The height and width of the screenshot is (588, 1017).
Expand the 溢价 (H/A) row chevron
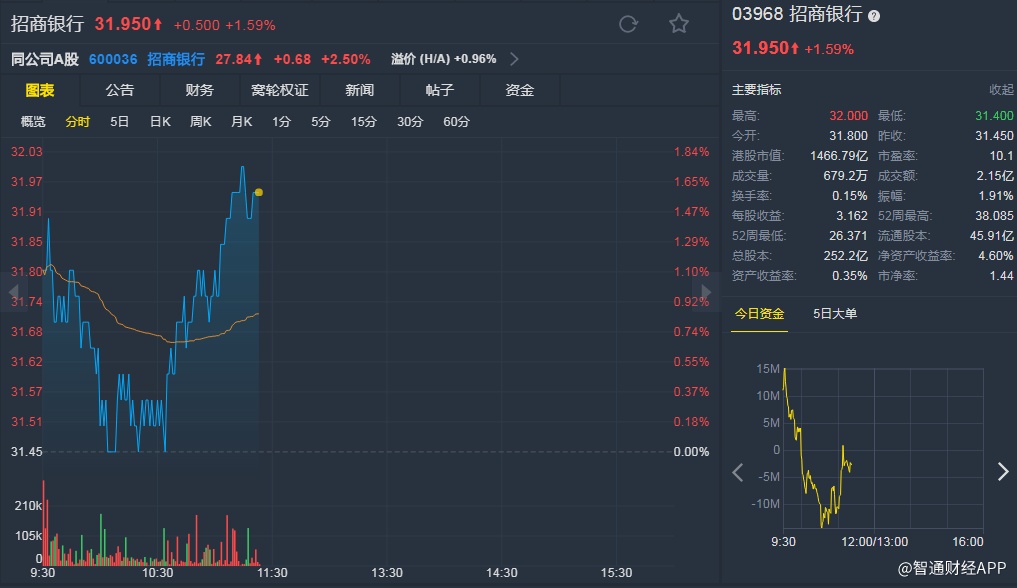[514, 59]
